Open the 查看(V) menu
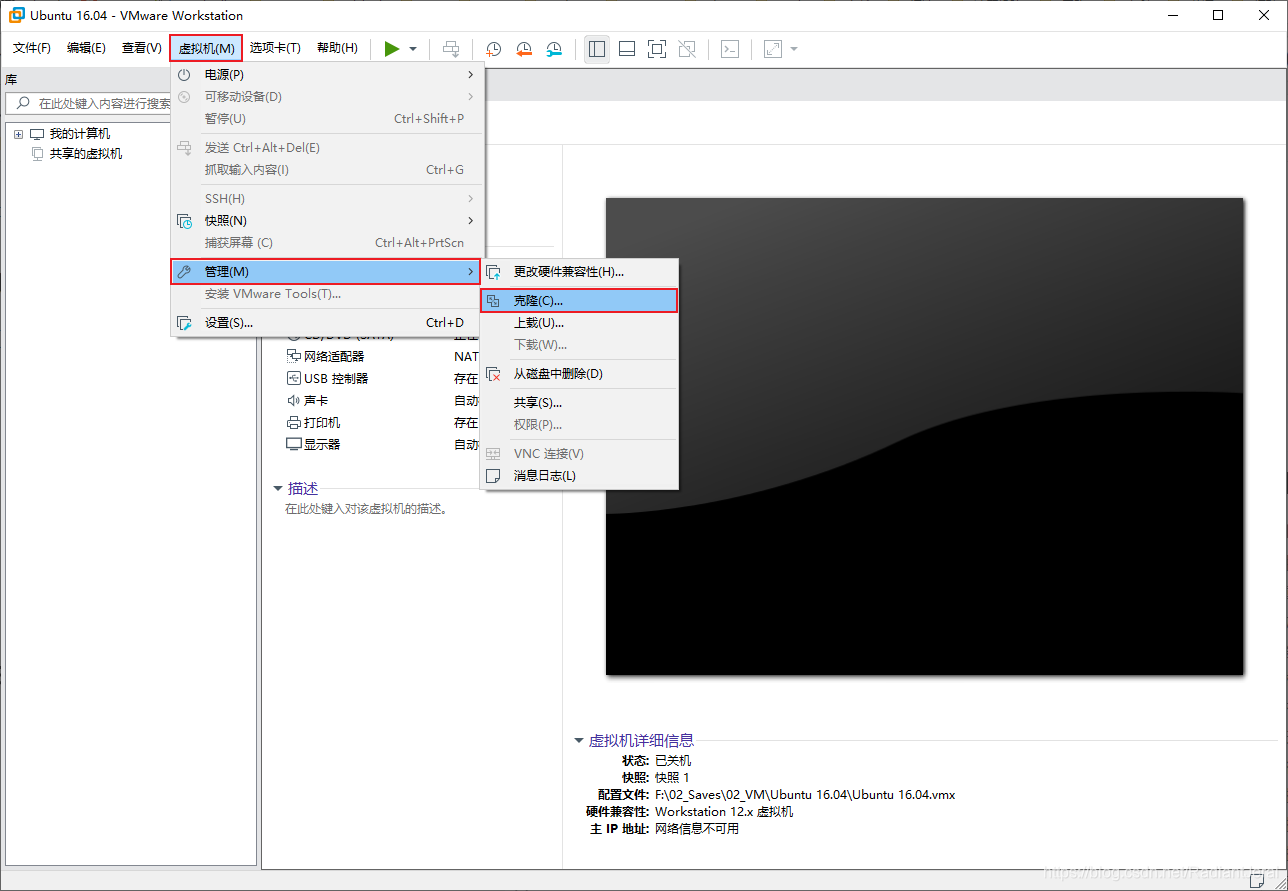 (141, 48)
